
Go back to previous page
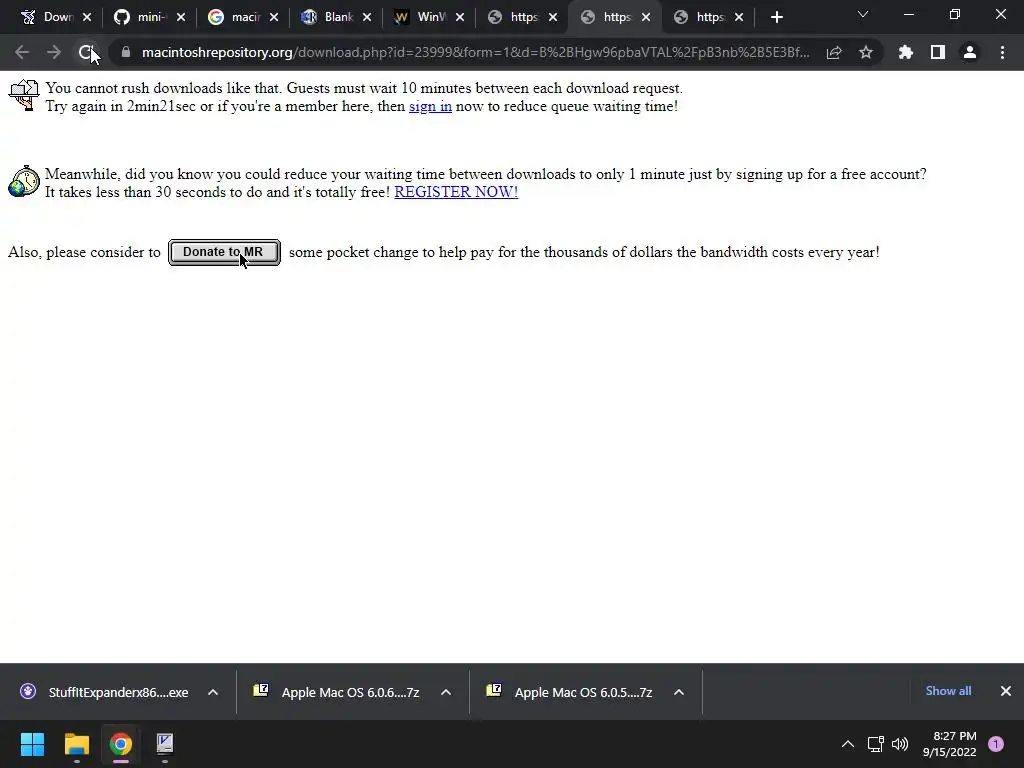point(22,52)
